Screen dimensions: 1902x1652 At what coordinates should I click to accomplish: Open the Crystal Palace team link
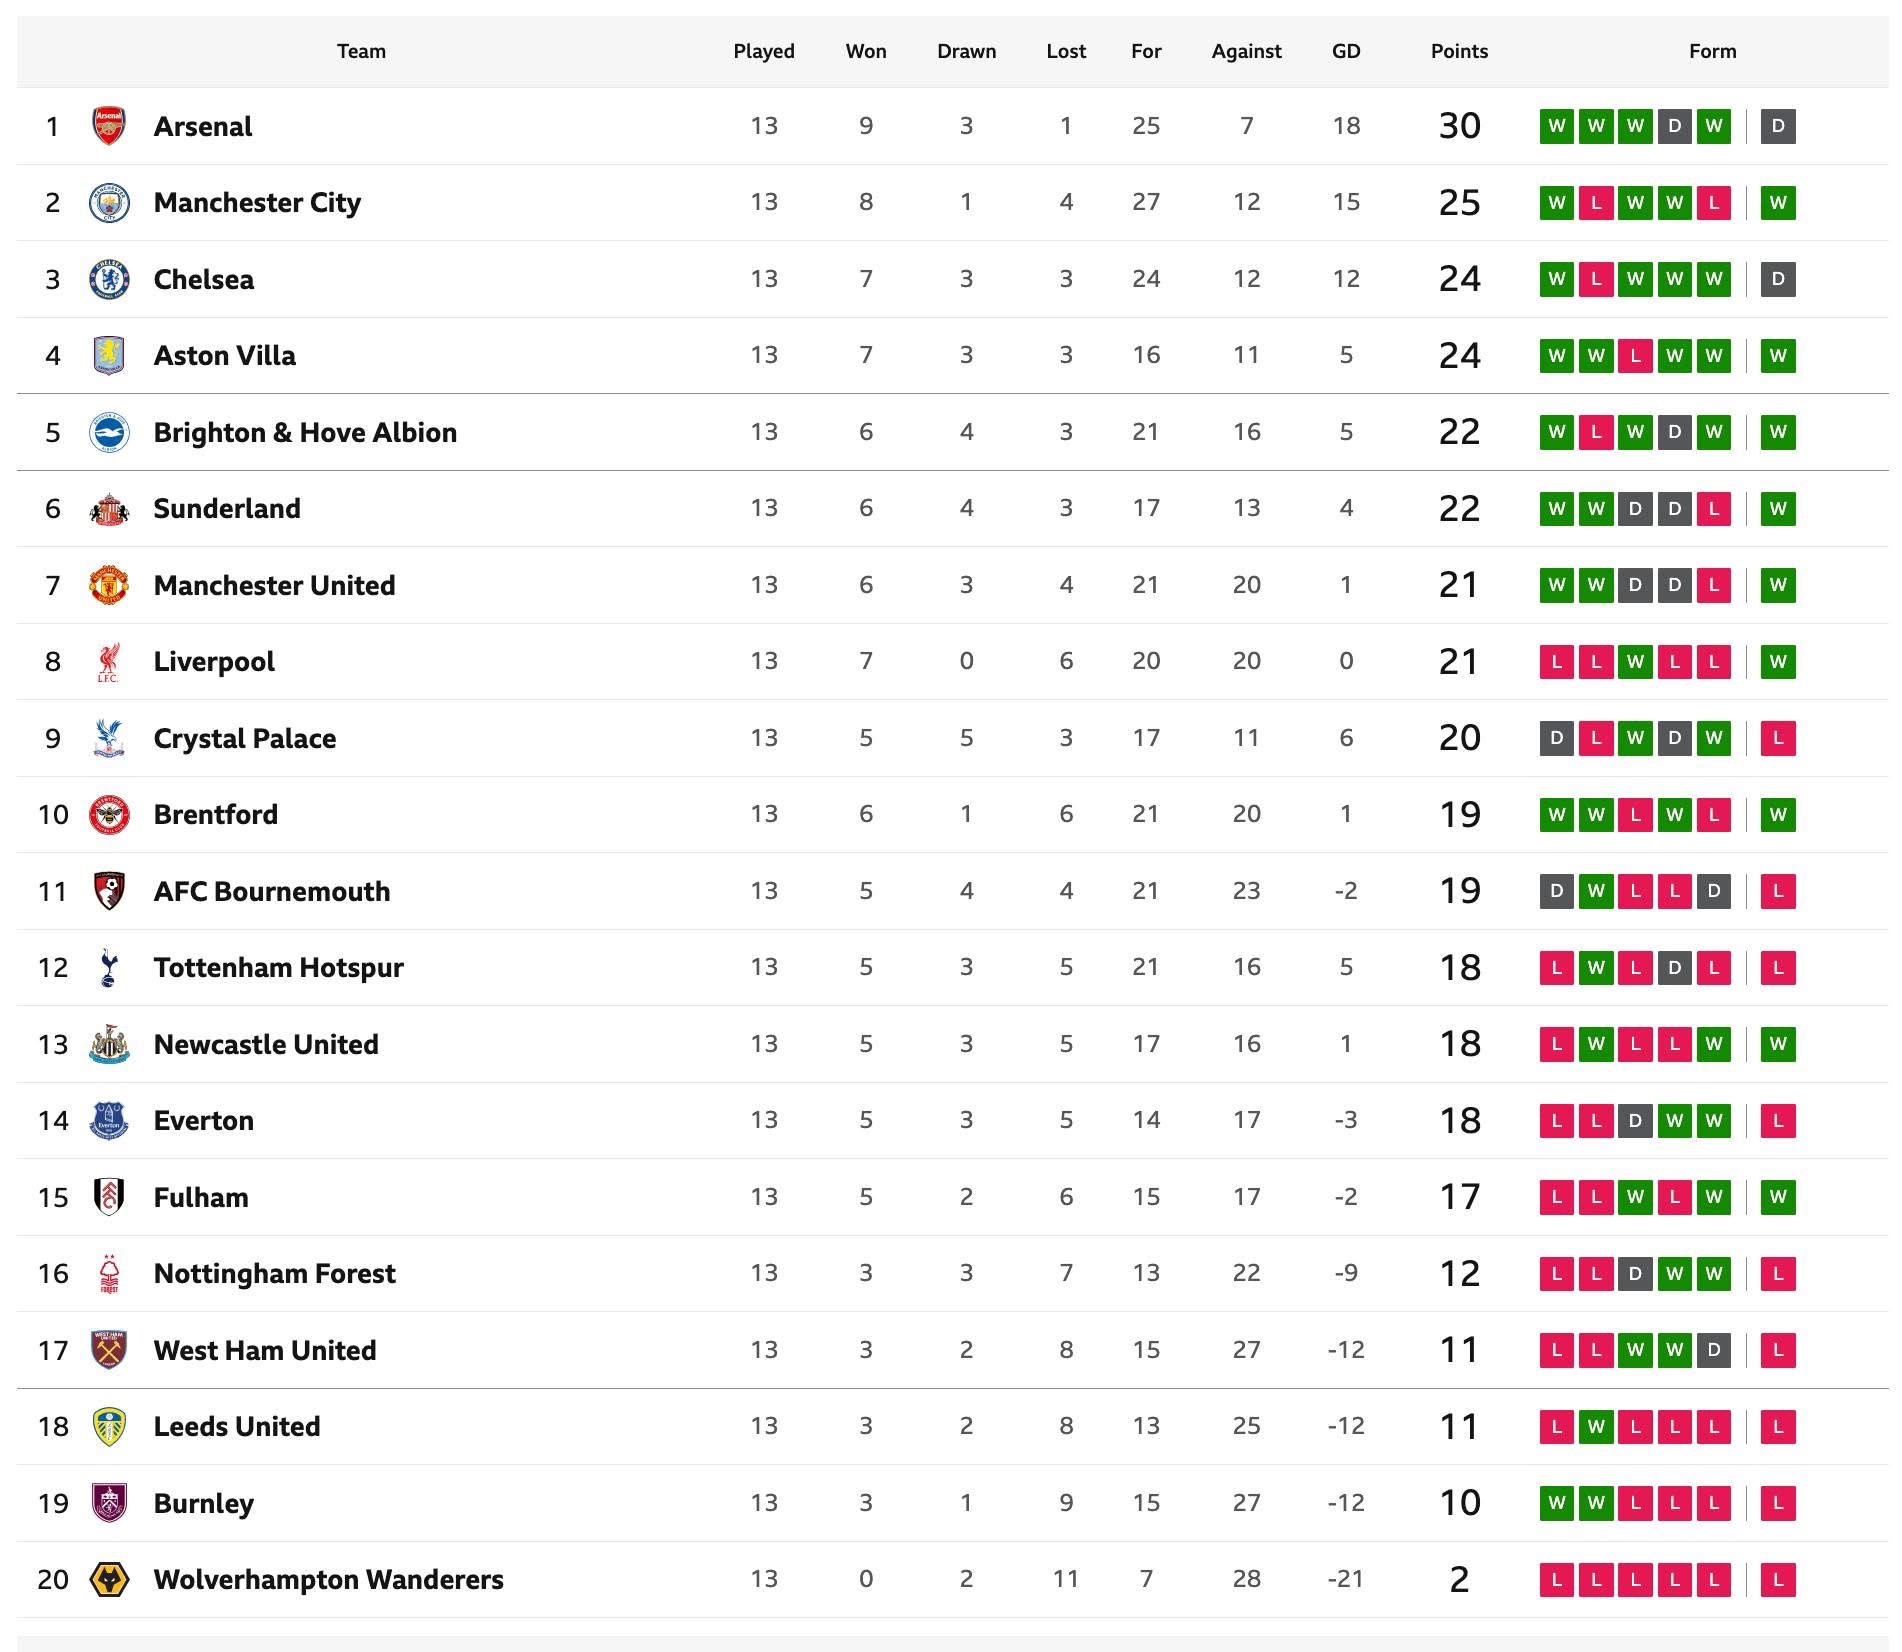[x=245, y=739]
